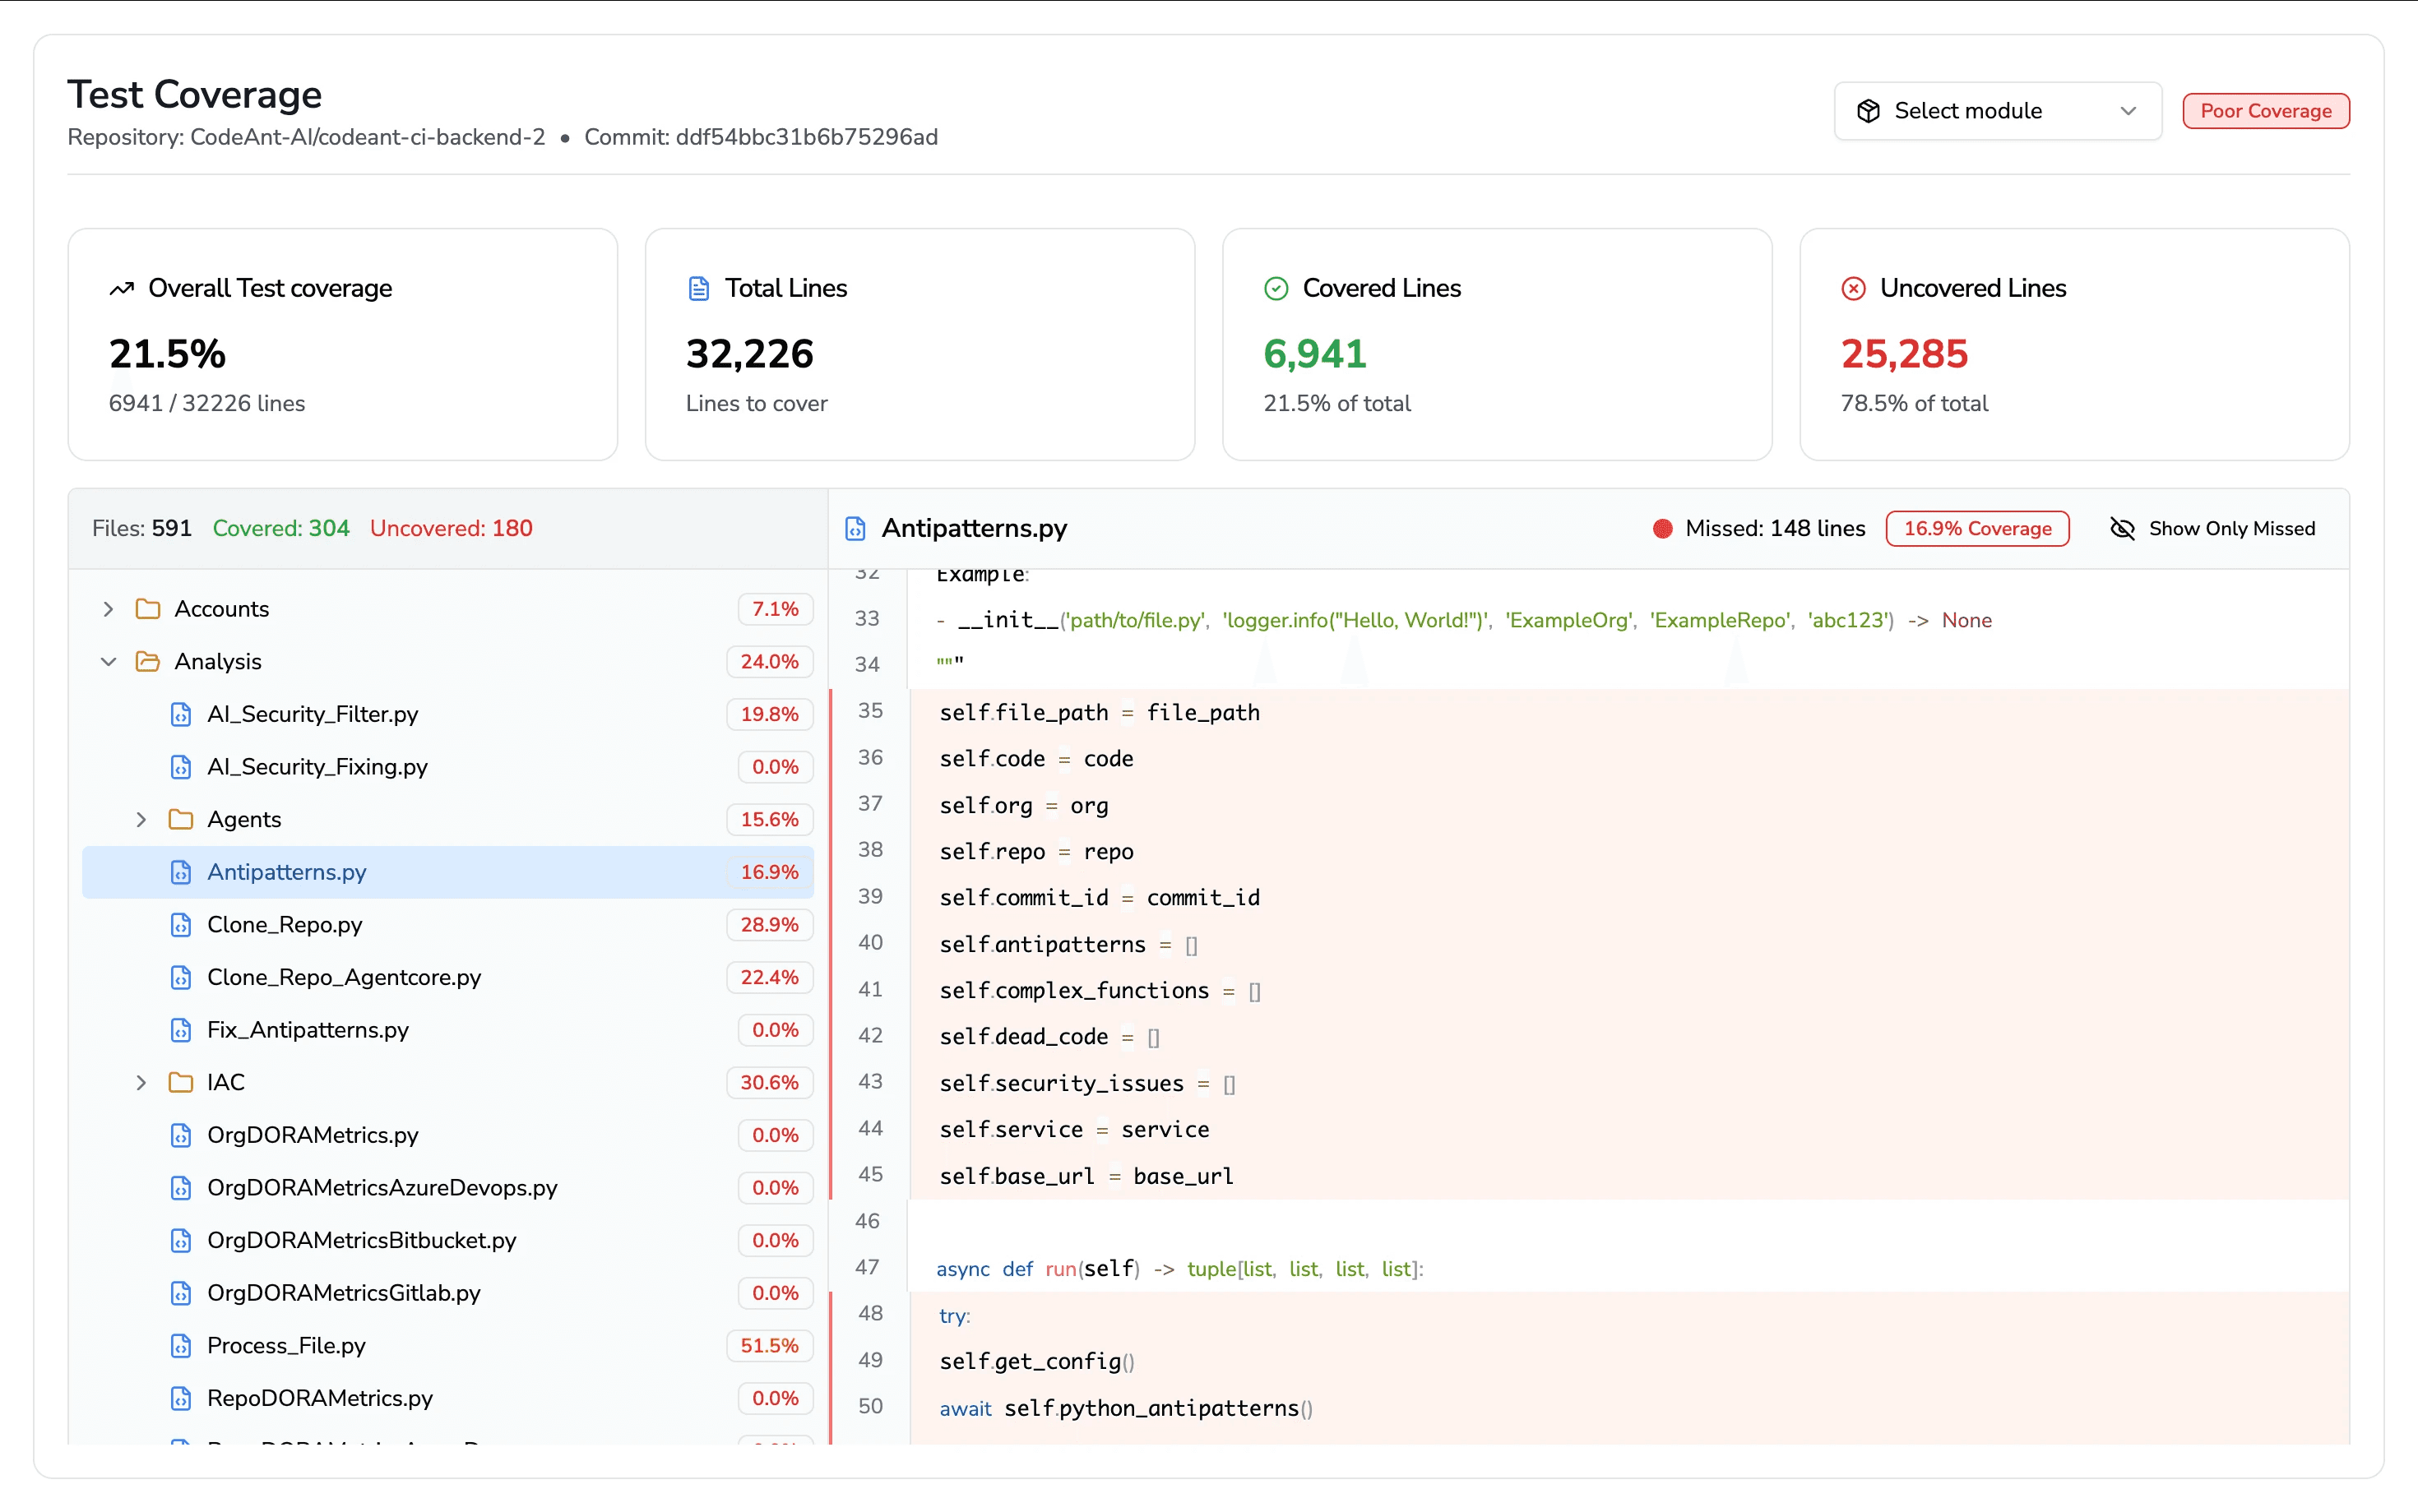2418x1512 pixels.
Task: Click the open Analysis folder icon
Action: point(148,662)
